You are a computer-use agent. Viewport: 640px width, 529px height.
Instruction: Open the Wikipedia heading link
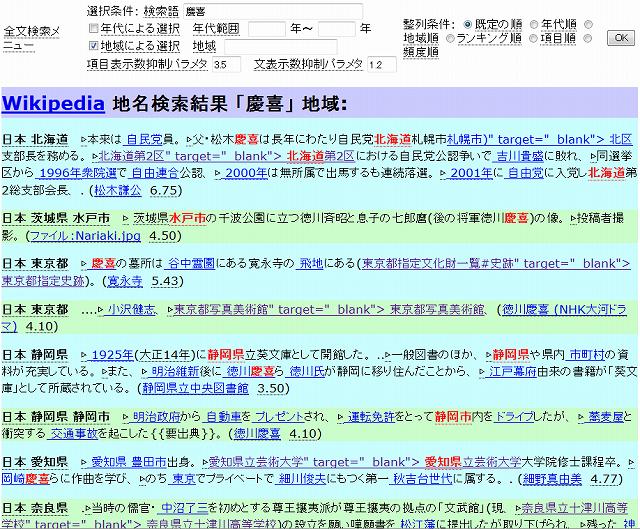point(53,103)
